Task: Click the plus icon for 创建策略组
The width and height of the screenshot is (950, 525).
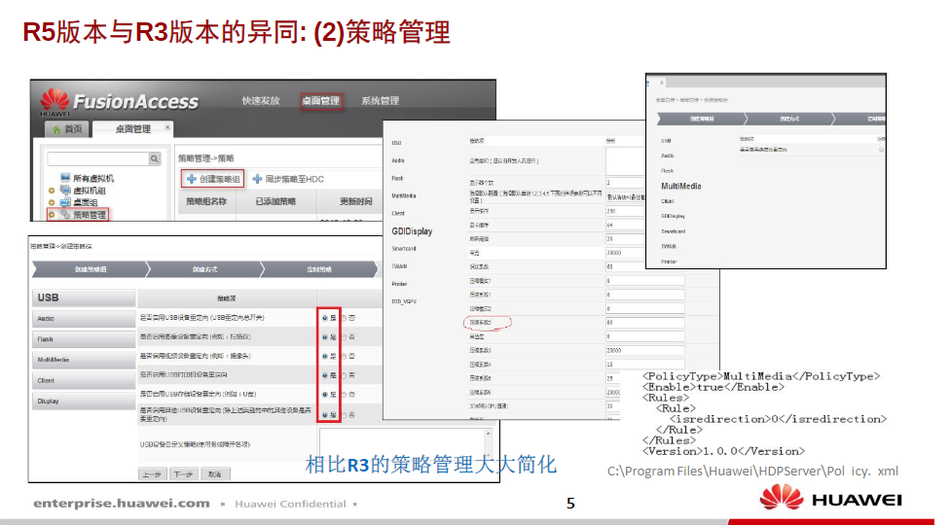Action: (191, 179)
